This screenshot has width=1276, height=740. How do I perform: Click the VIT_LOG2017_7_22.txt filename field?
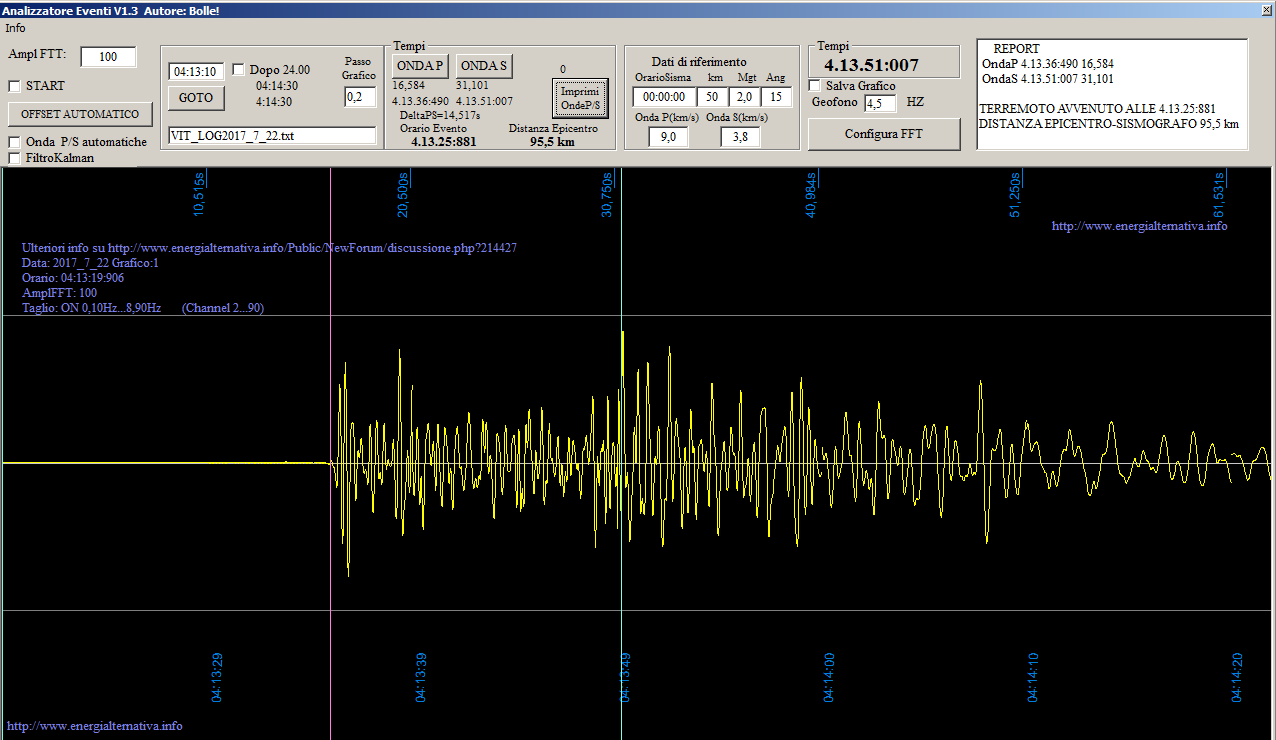(272, 136)
